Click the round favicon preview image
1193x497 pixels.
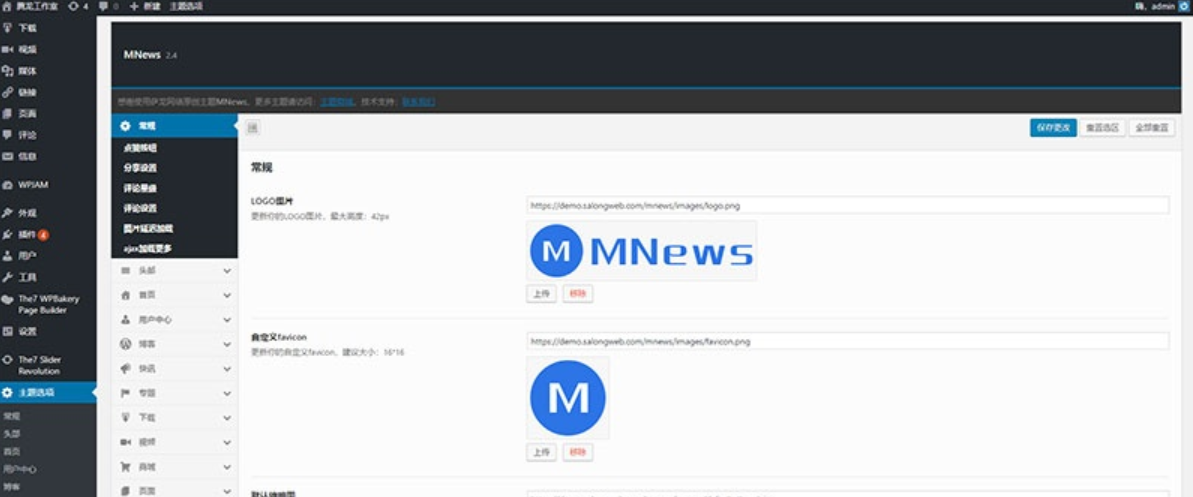[x=568, y=398]
